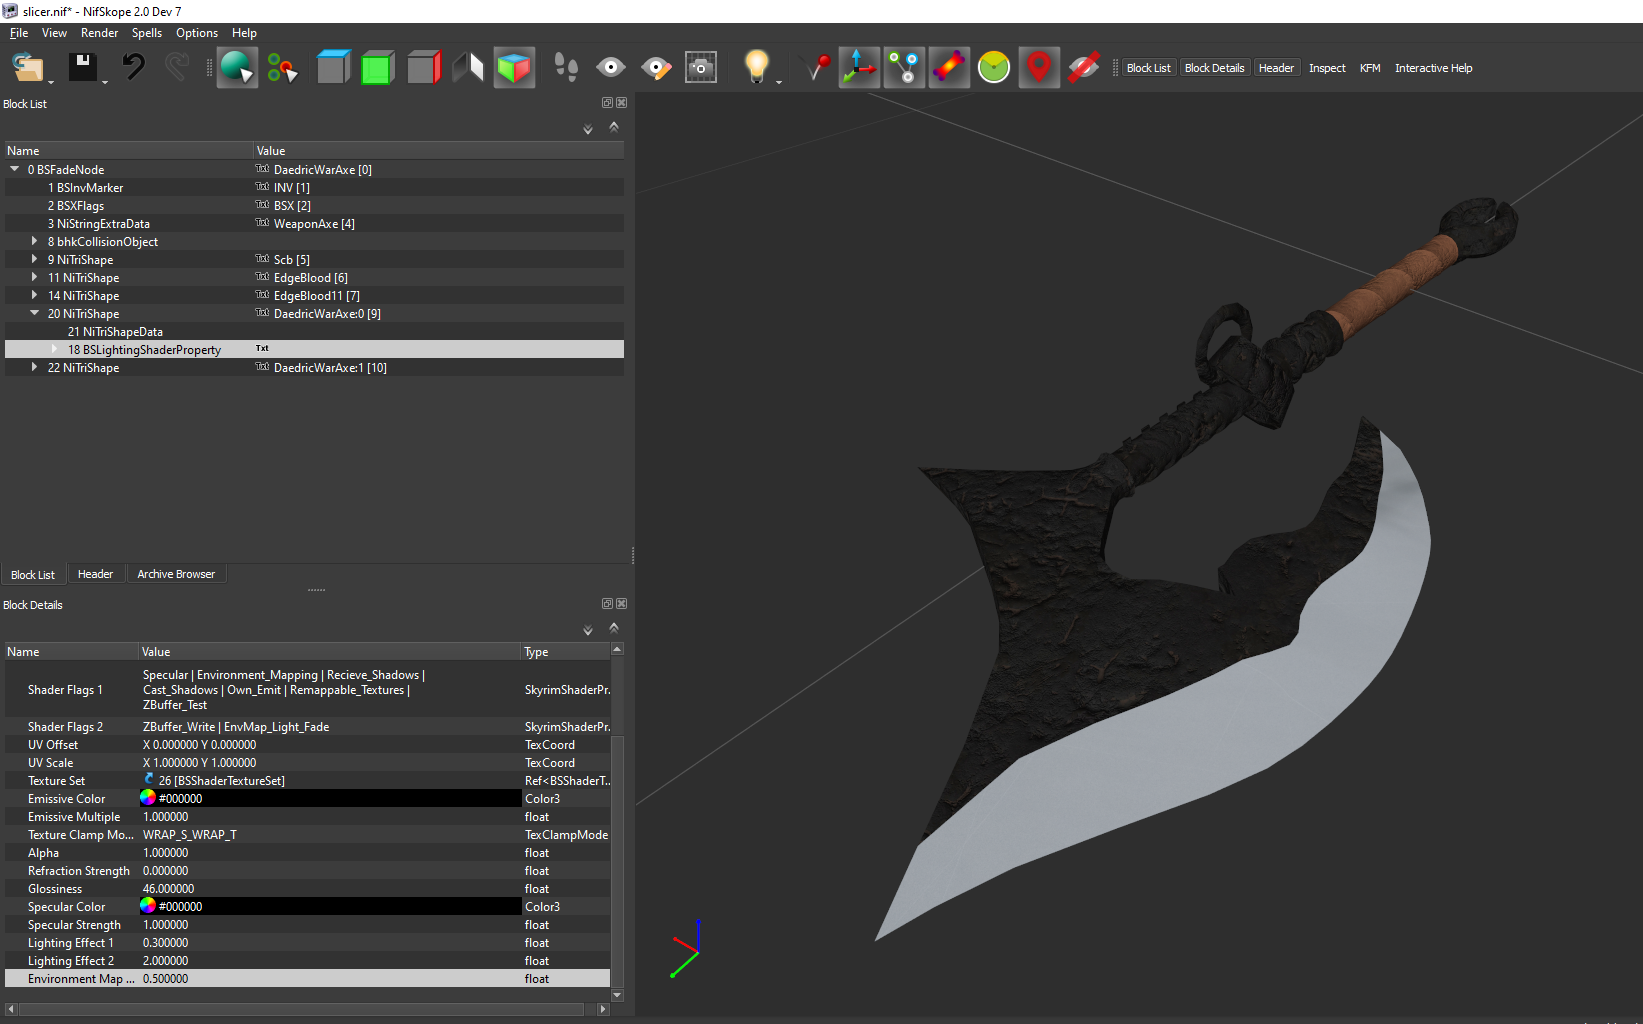This screenshot has height=1024, width=1643.
Task: Click the Load file toolbar icon
Action: (28, 68)
